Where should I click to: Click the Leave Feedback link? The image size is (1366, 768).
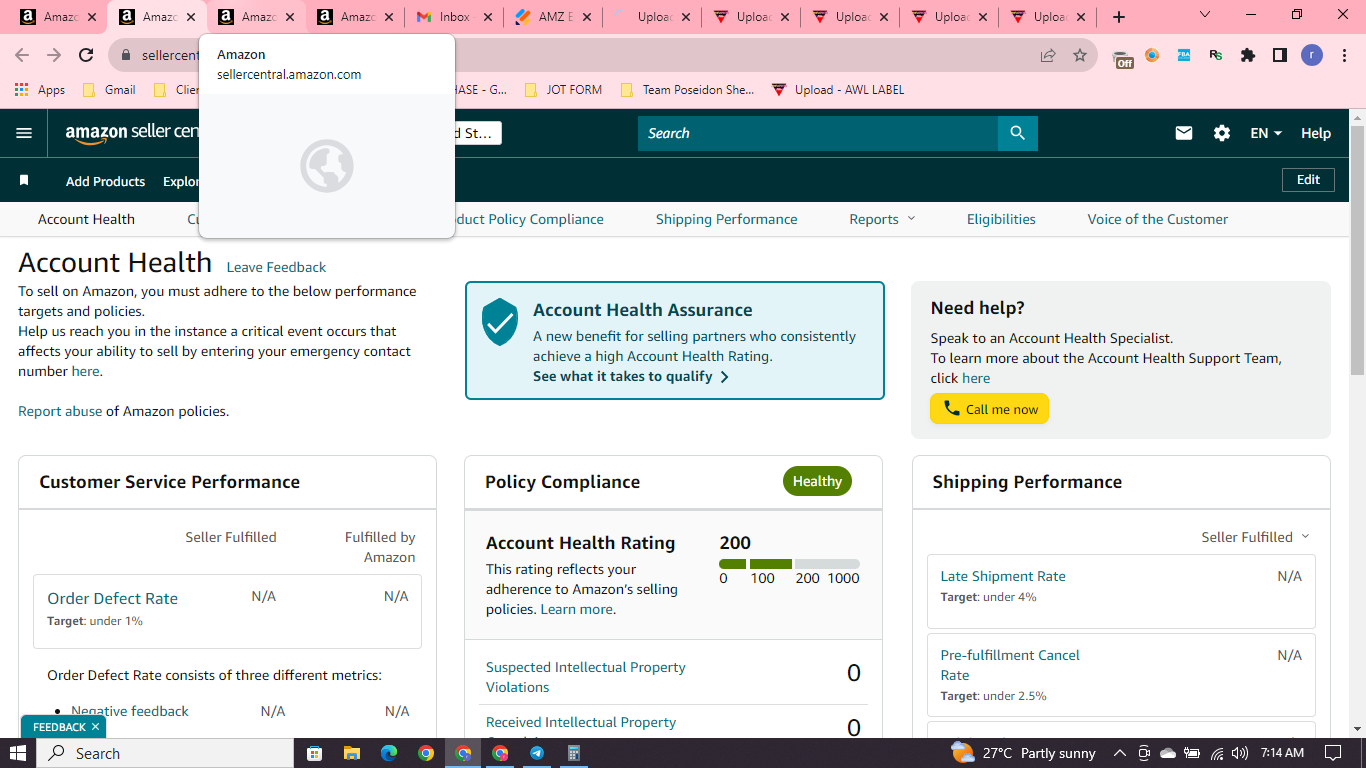click(x=276, y=267)
